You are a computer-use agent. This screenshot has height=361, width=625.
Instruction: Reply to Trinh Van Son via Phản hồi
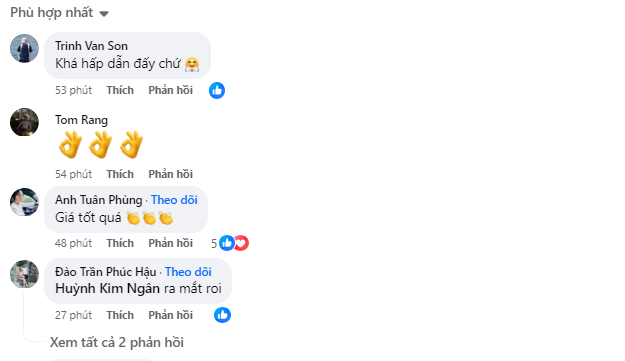tap(171, 90)
